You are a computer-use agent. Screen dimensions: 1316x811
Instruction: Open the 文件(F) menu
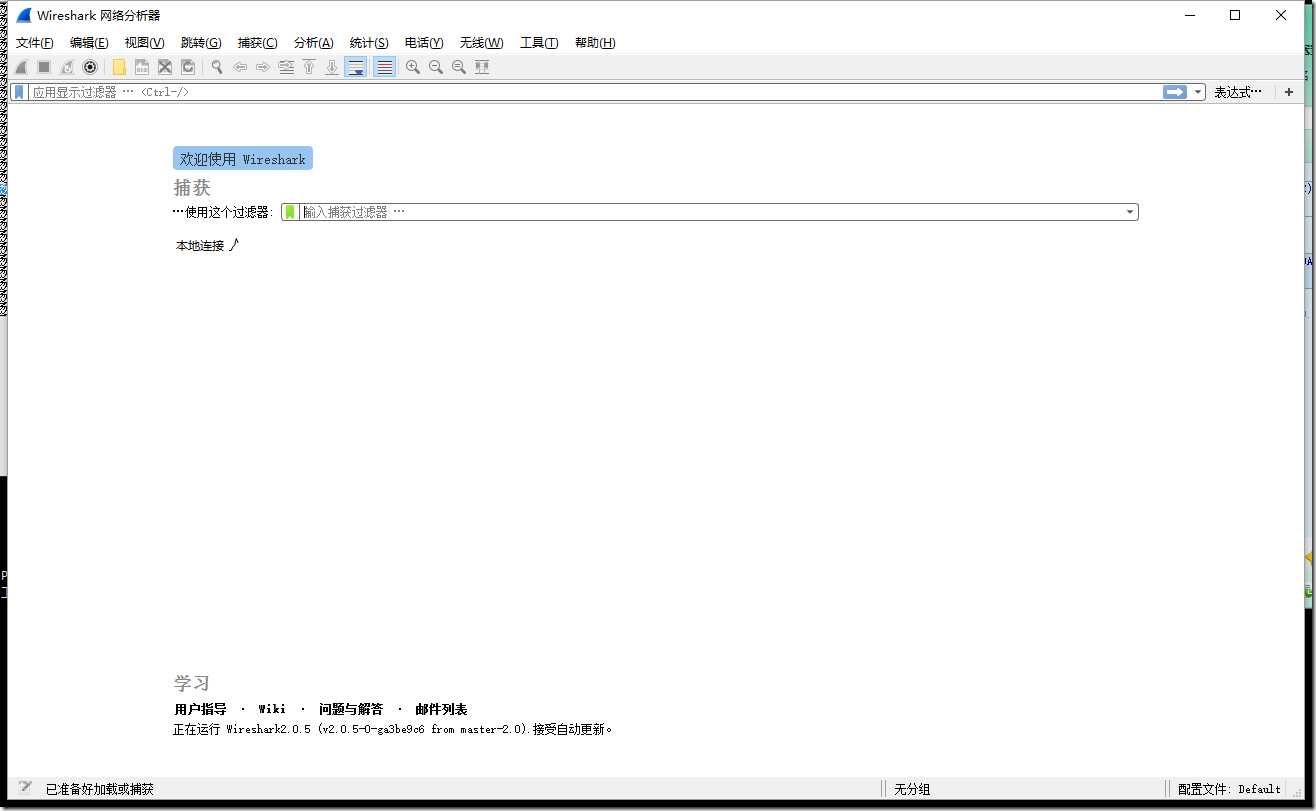click(35, 43)
